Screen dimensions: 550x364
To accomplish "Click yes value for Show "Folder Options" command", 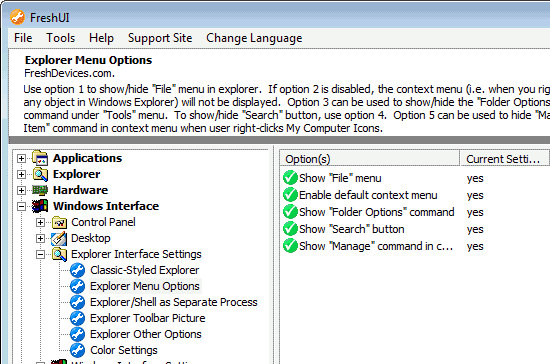I will click(x=475, y=213).
